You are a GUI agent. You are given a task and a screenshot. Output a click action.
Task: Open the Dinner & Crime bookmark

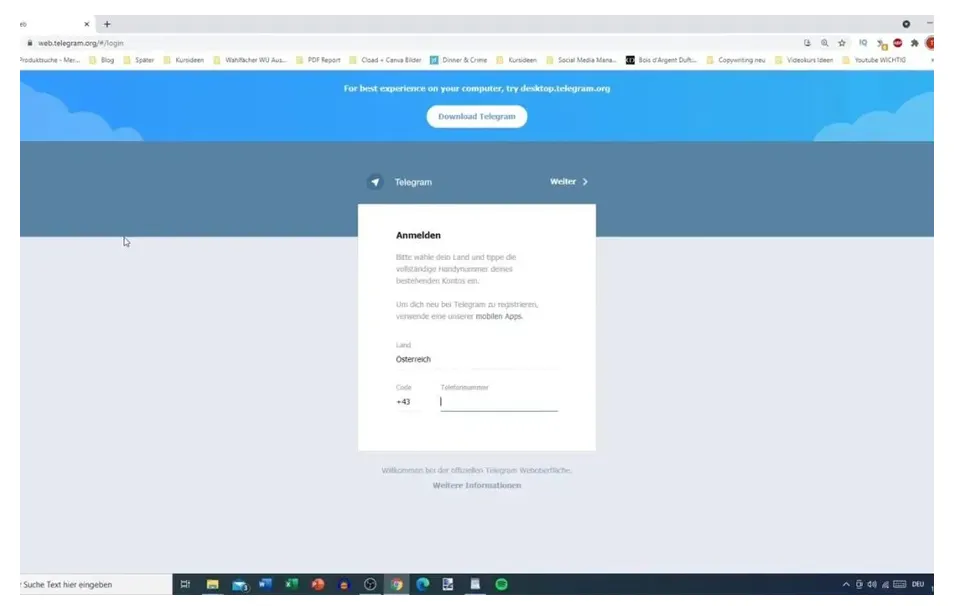[459, 60]
